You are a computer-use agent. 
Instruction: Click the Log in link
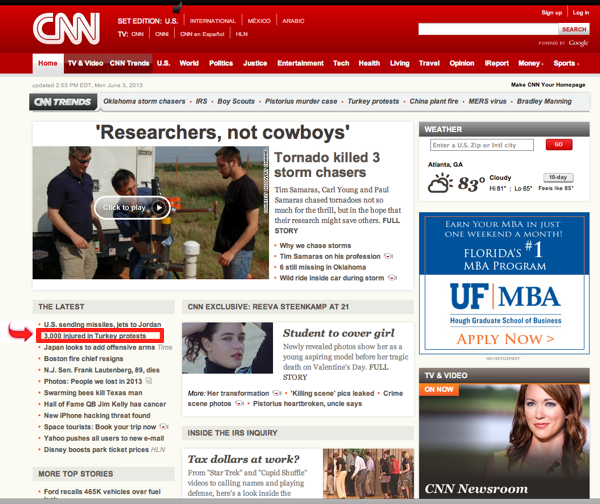[580, 13]
